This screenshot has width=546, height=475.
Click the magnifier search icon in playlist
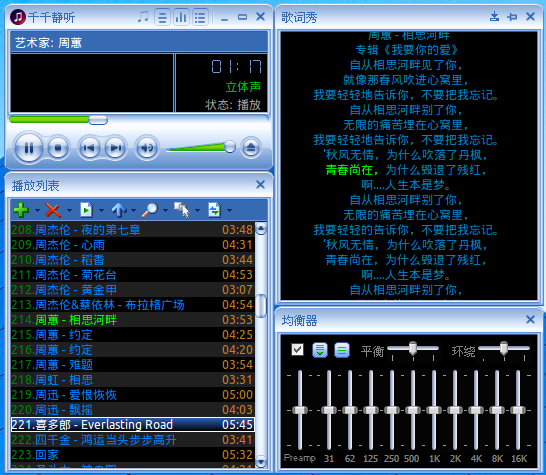pos(150,210)
